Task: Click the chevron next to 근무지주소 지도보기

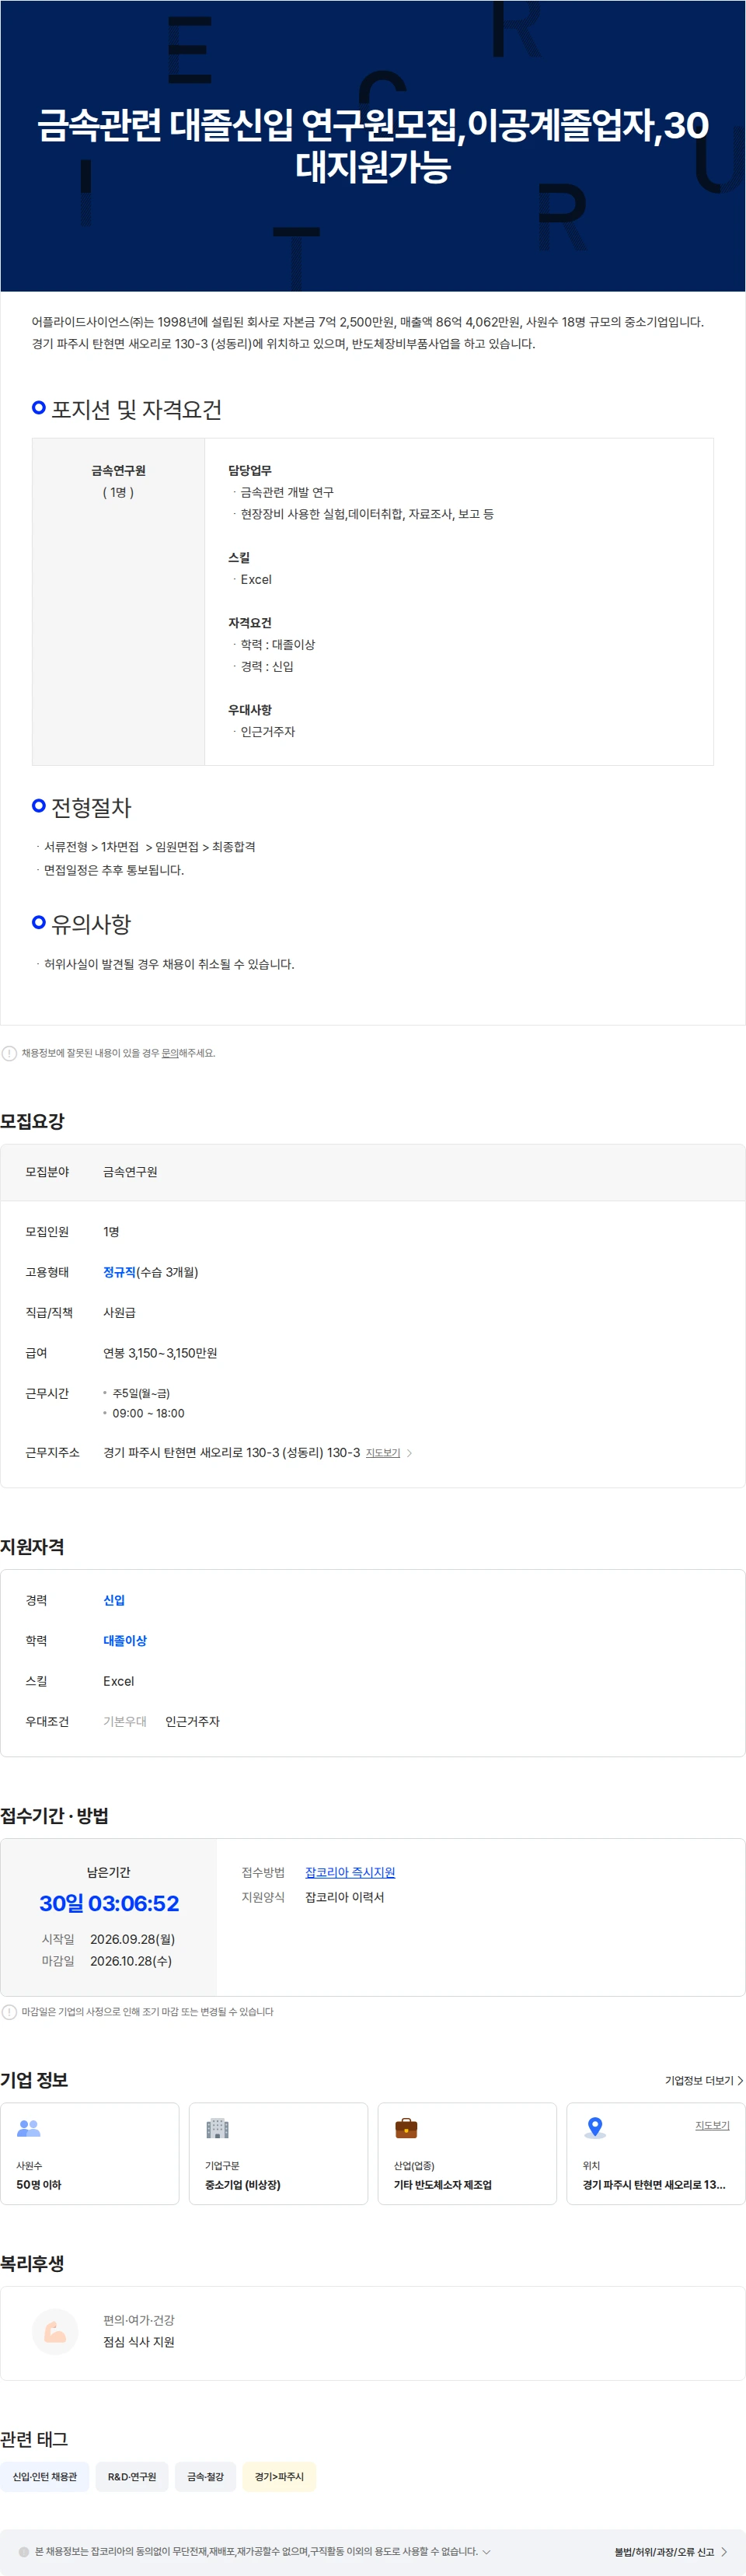Action: tap(409, 1453)
